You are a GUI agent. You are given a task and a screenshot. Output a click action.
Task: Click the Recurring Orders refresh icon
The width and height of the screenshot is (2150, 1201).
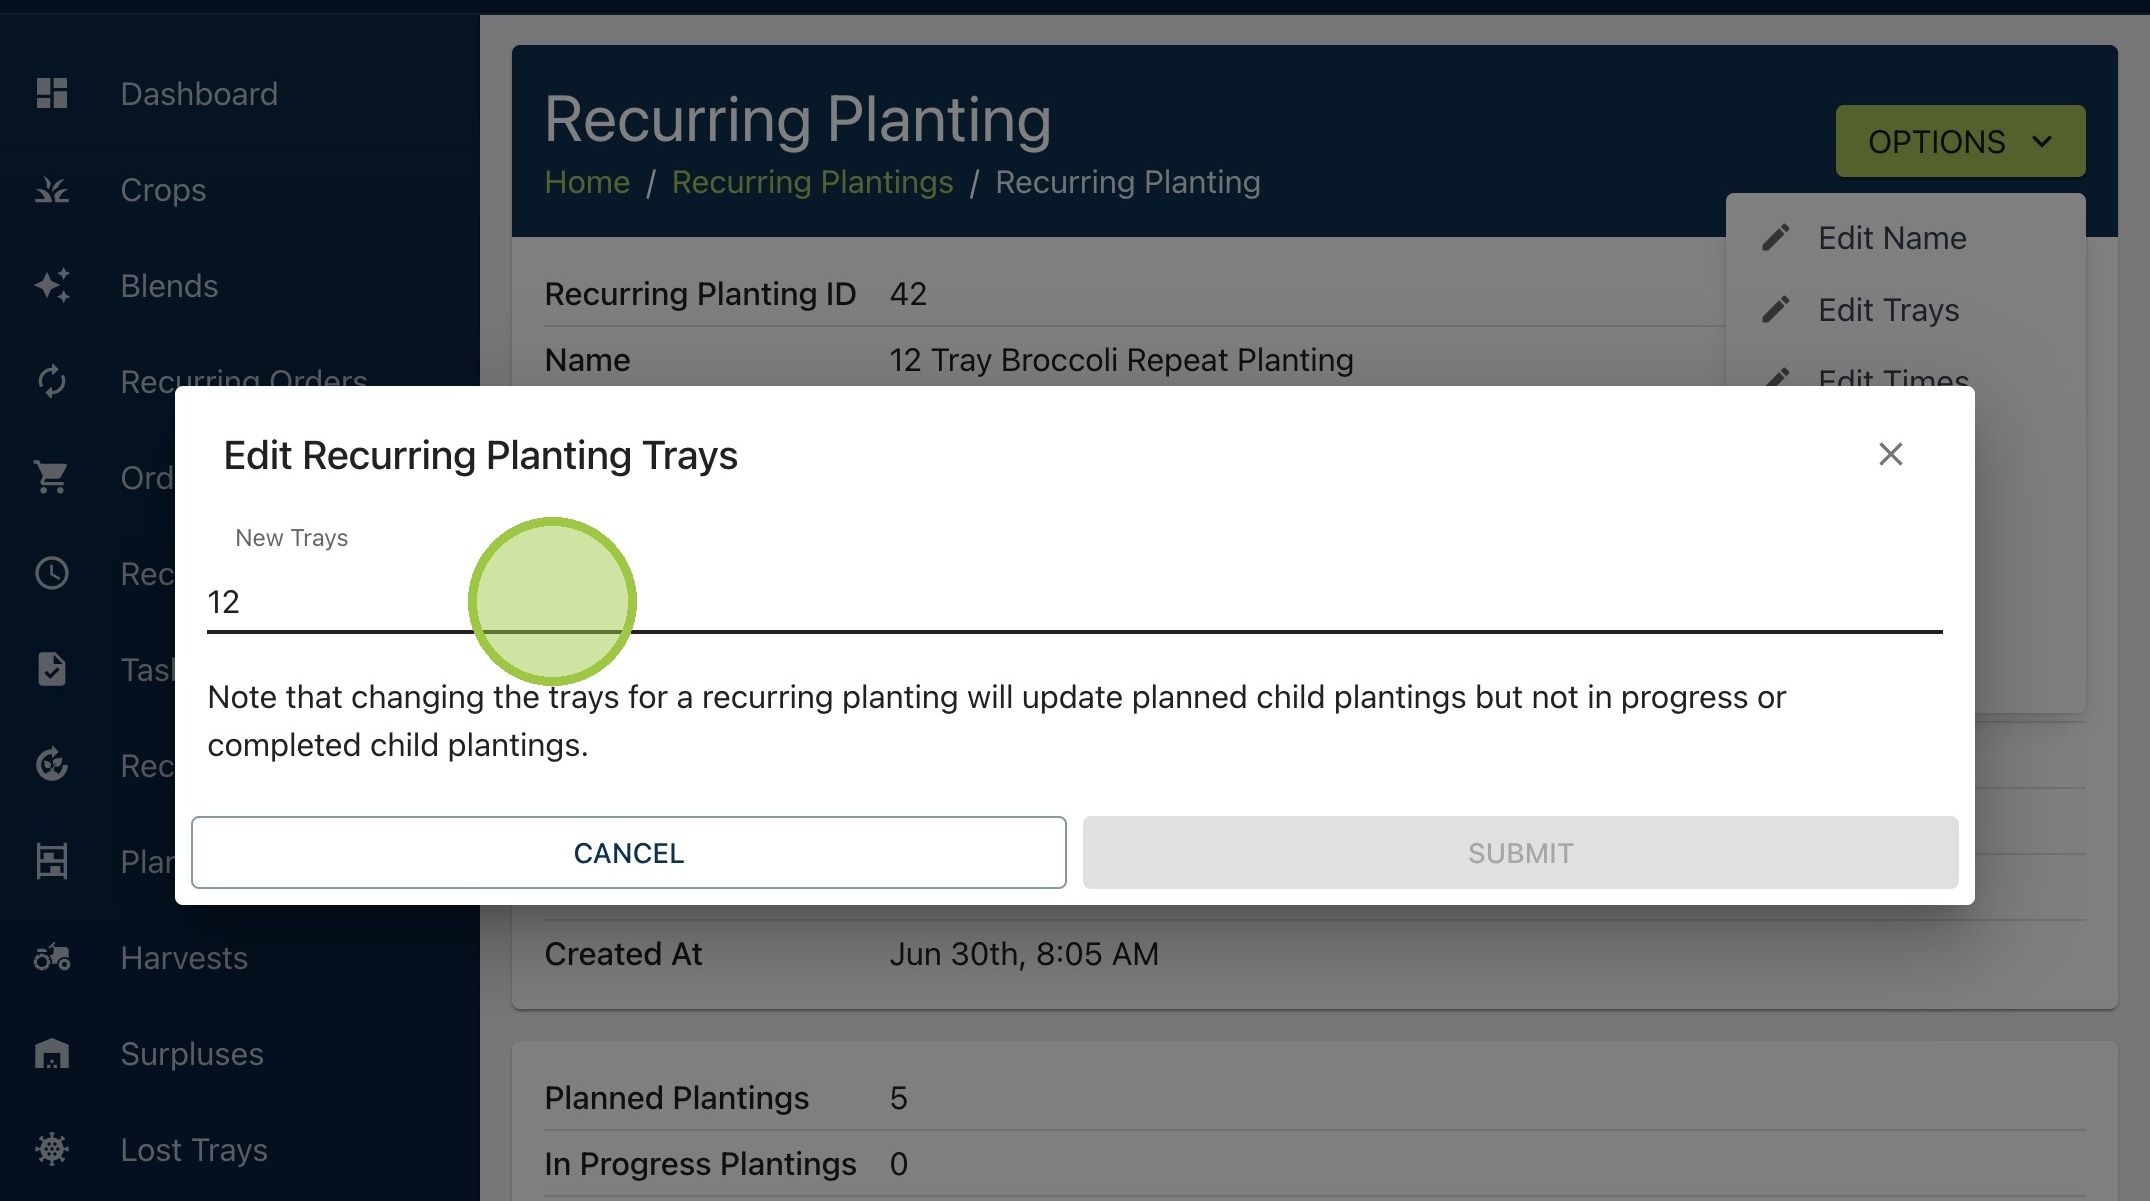(51, 381)
